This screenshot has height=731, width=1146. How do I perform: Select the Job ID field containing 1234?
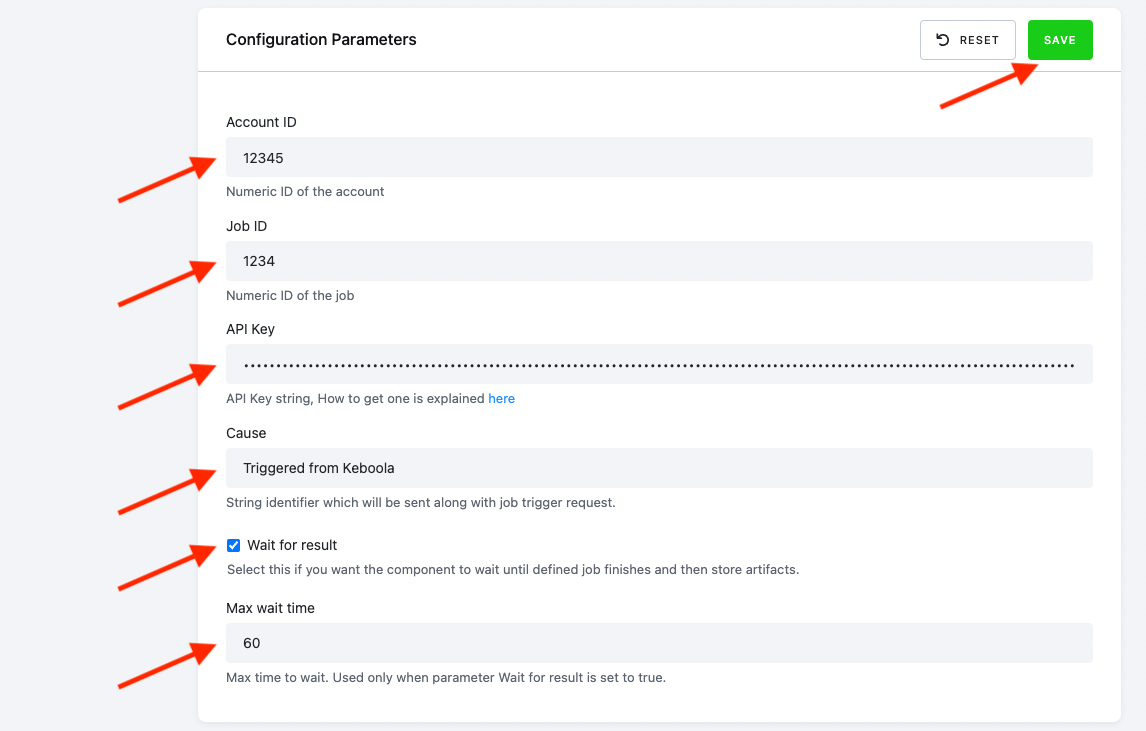659,261
